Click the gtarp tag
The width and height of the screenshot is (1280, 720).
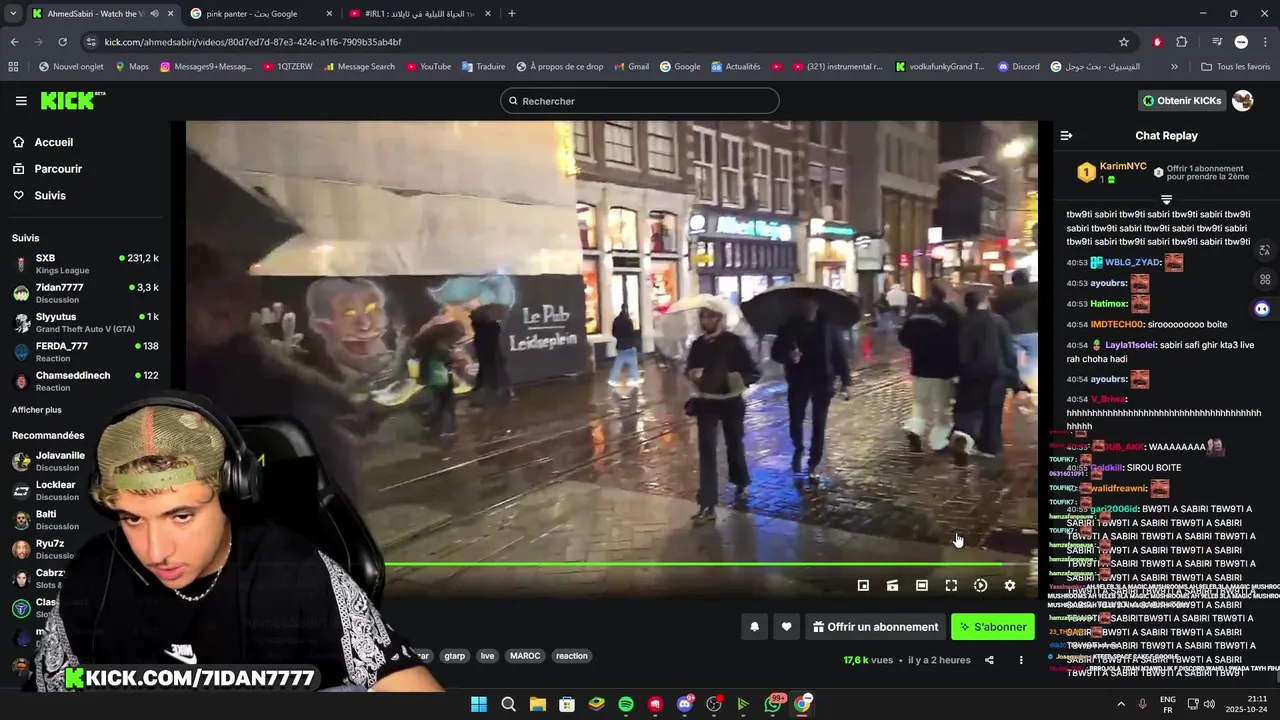pos(455,656)
